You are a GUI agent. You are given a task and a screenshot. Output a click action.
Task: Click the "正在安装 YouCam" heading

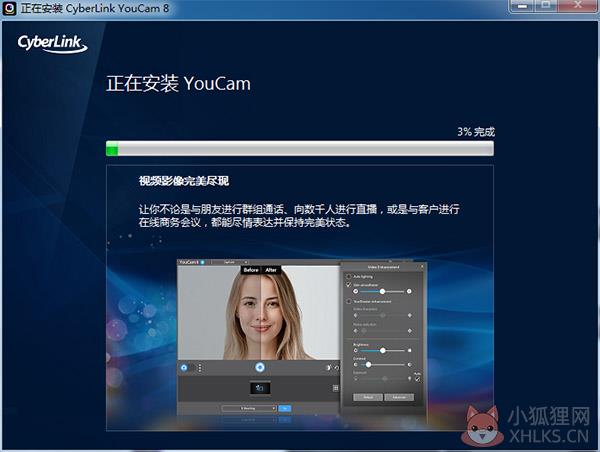click(178, 83)
